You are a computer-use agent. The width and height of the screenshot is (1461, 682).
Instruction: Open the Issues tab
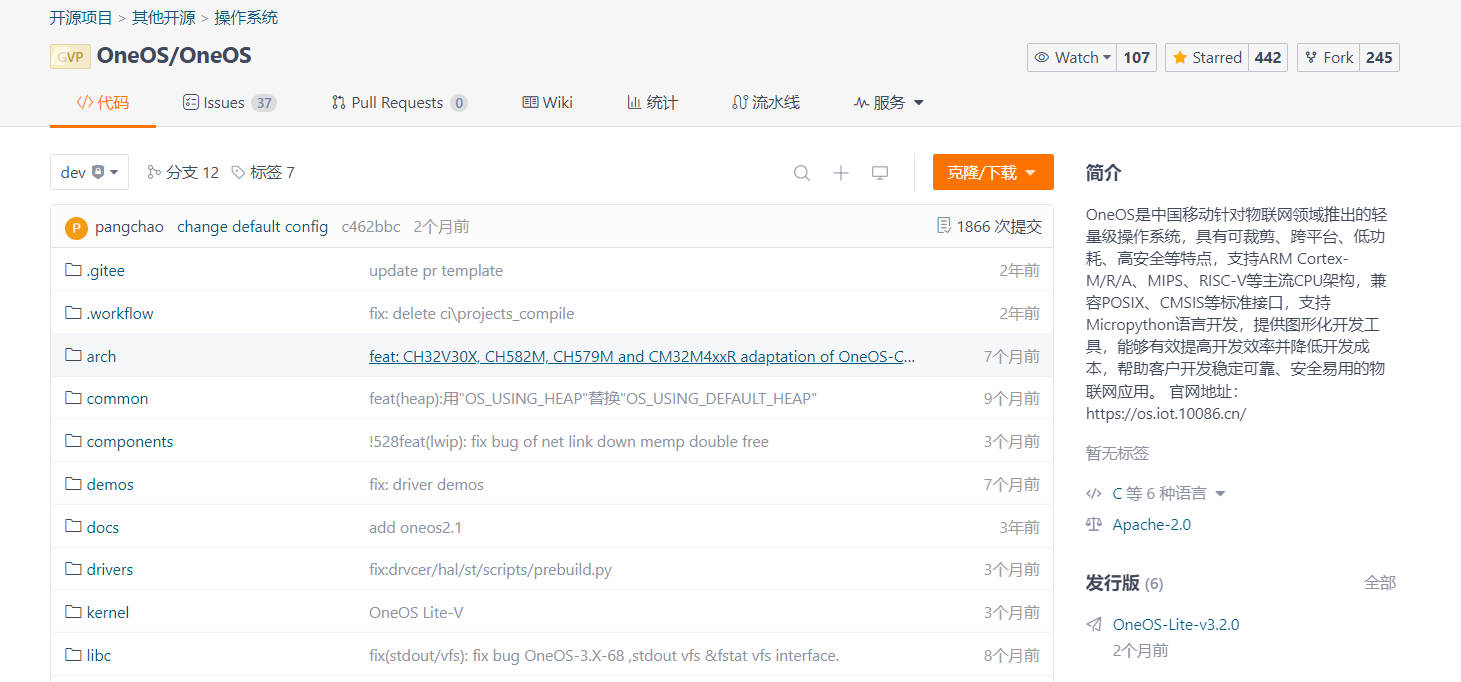pos(229,102)
